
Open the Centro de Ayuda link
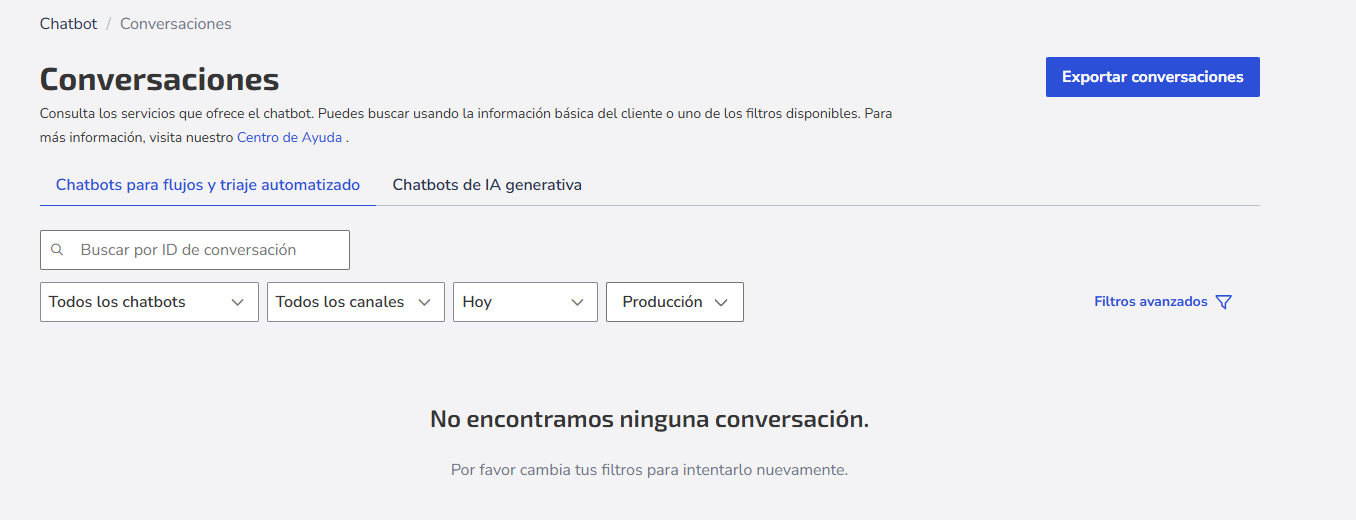(289, 138)
